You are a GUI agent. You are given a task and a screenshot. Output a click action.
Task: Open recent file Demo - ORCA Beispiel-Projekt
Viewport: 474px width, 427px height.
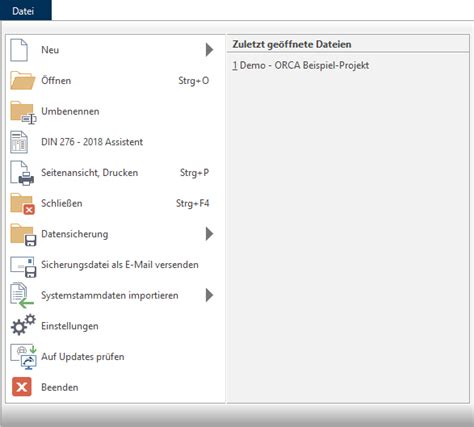[301, 65]
